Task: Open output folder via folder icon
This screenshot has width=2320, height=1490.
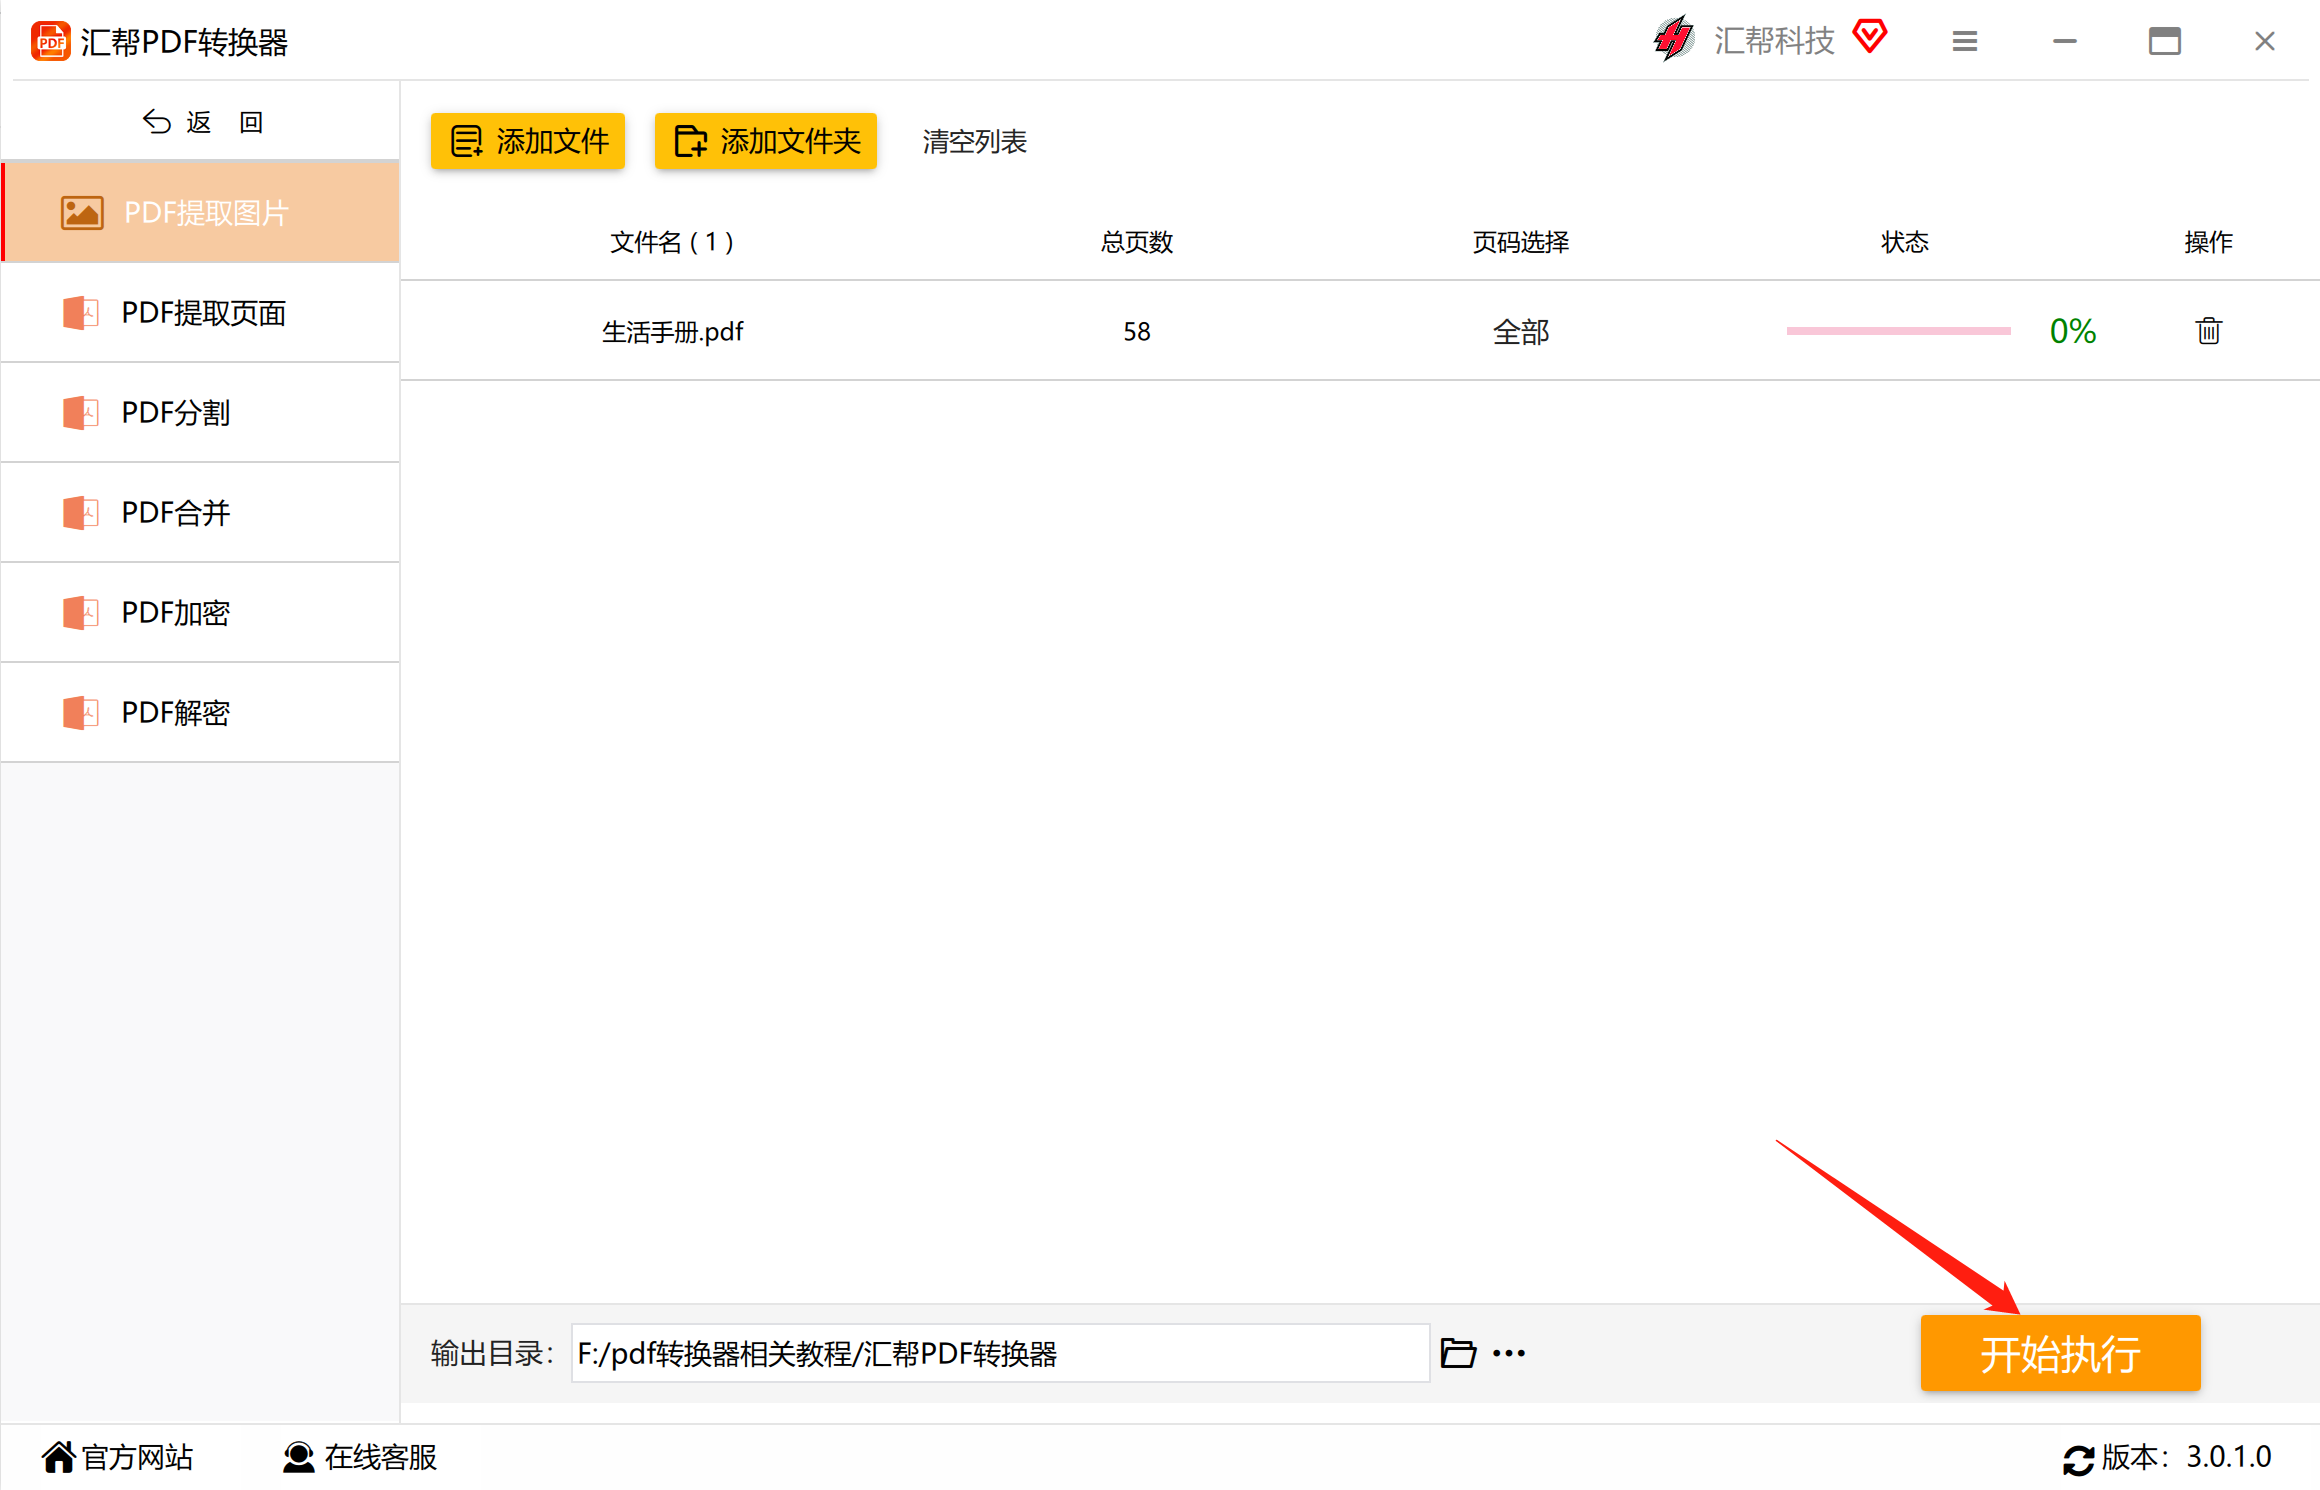Action: (1458, 1354)
